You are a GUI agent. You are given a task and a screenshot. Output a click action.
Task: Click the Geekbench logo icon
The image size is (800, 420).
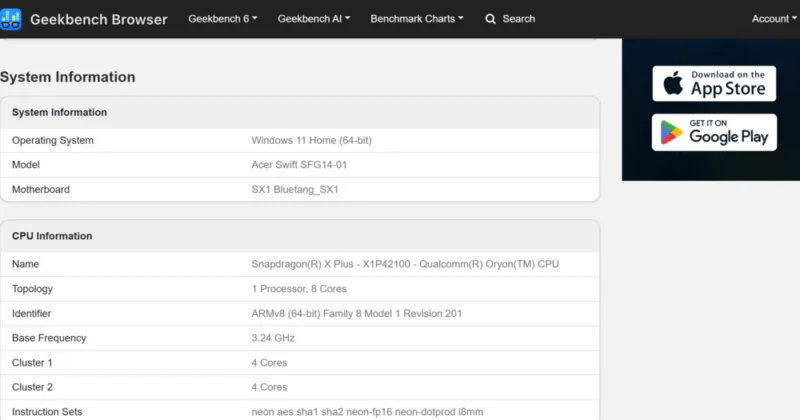10,19
